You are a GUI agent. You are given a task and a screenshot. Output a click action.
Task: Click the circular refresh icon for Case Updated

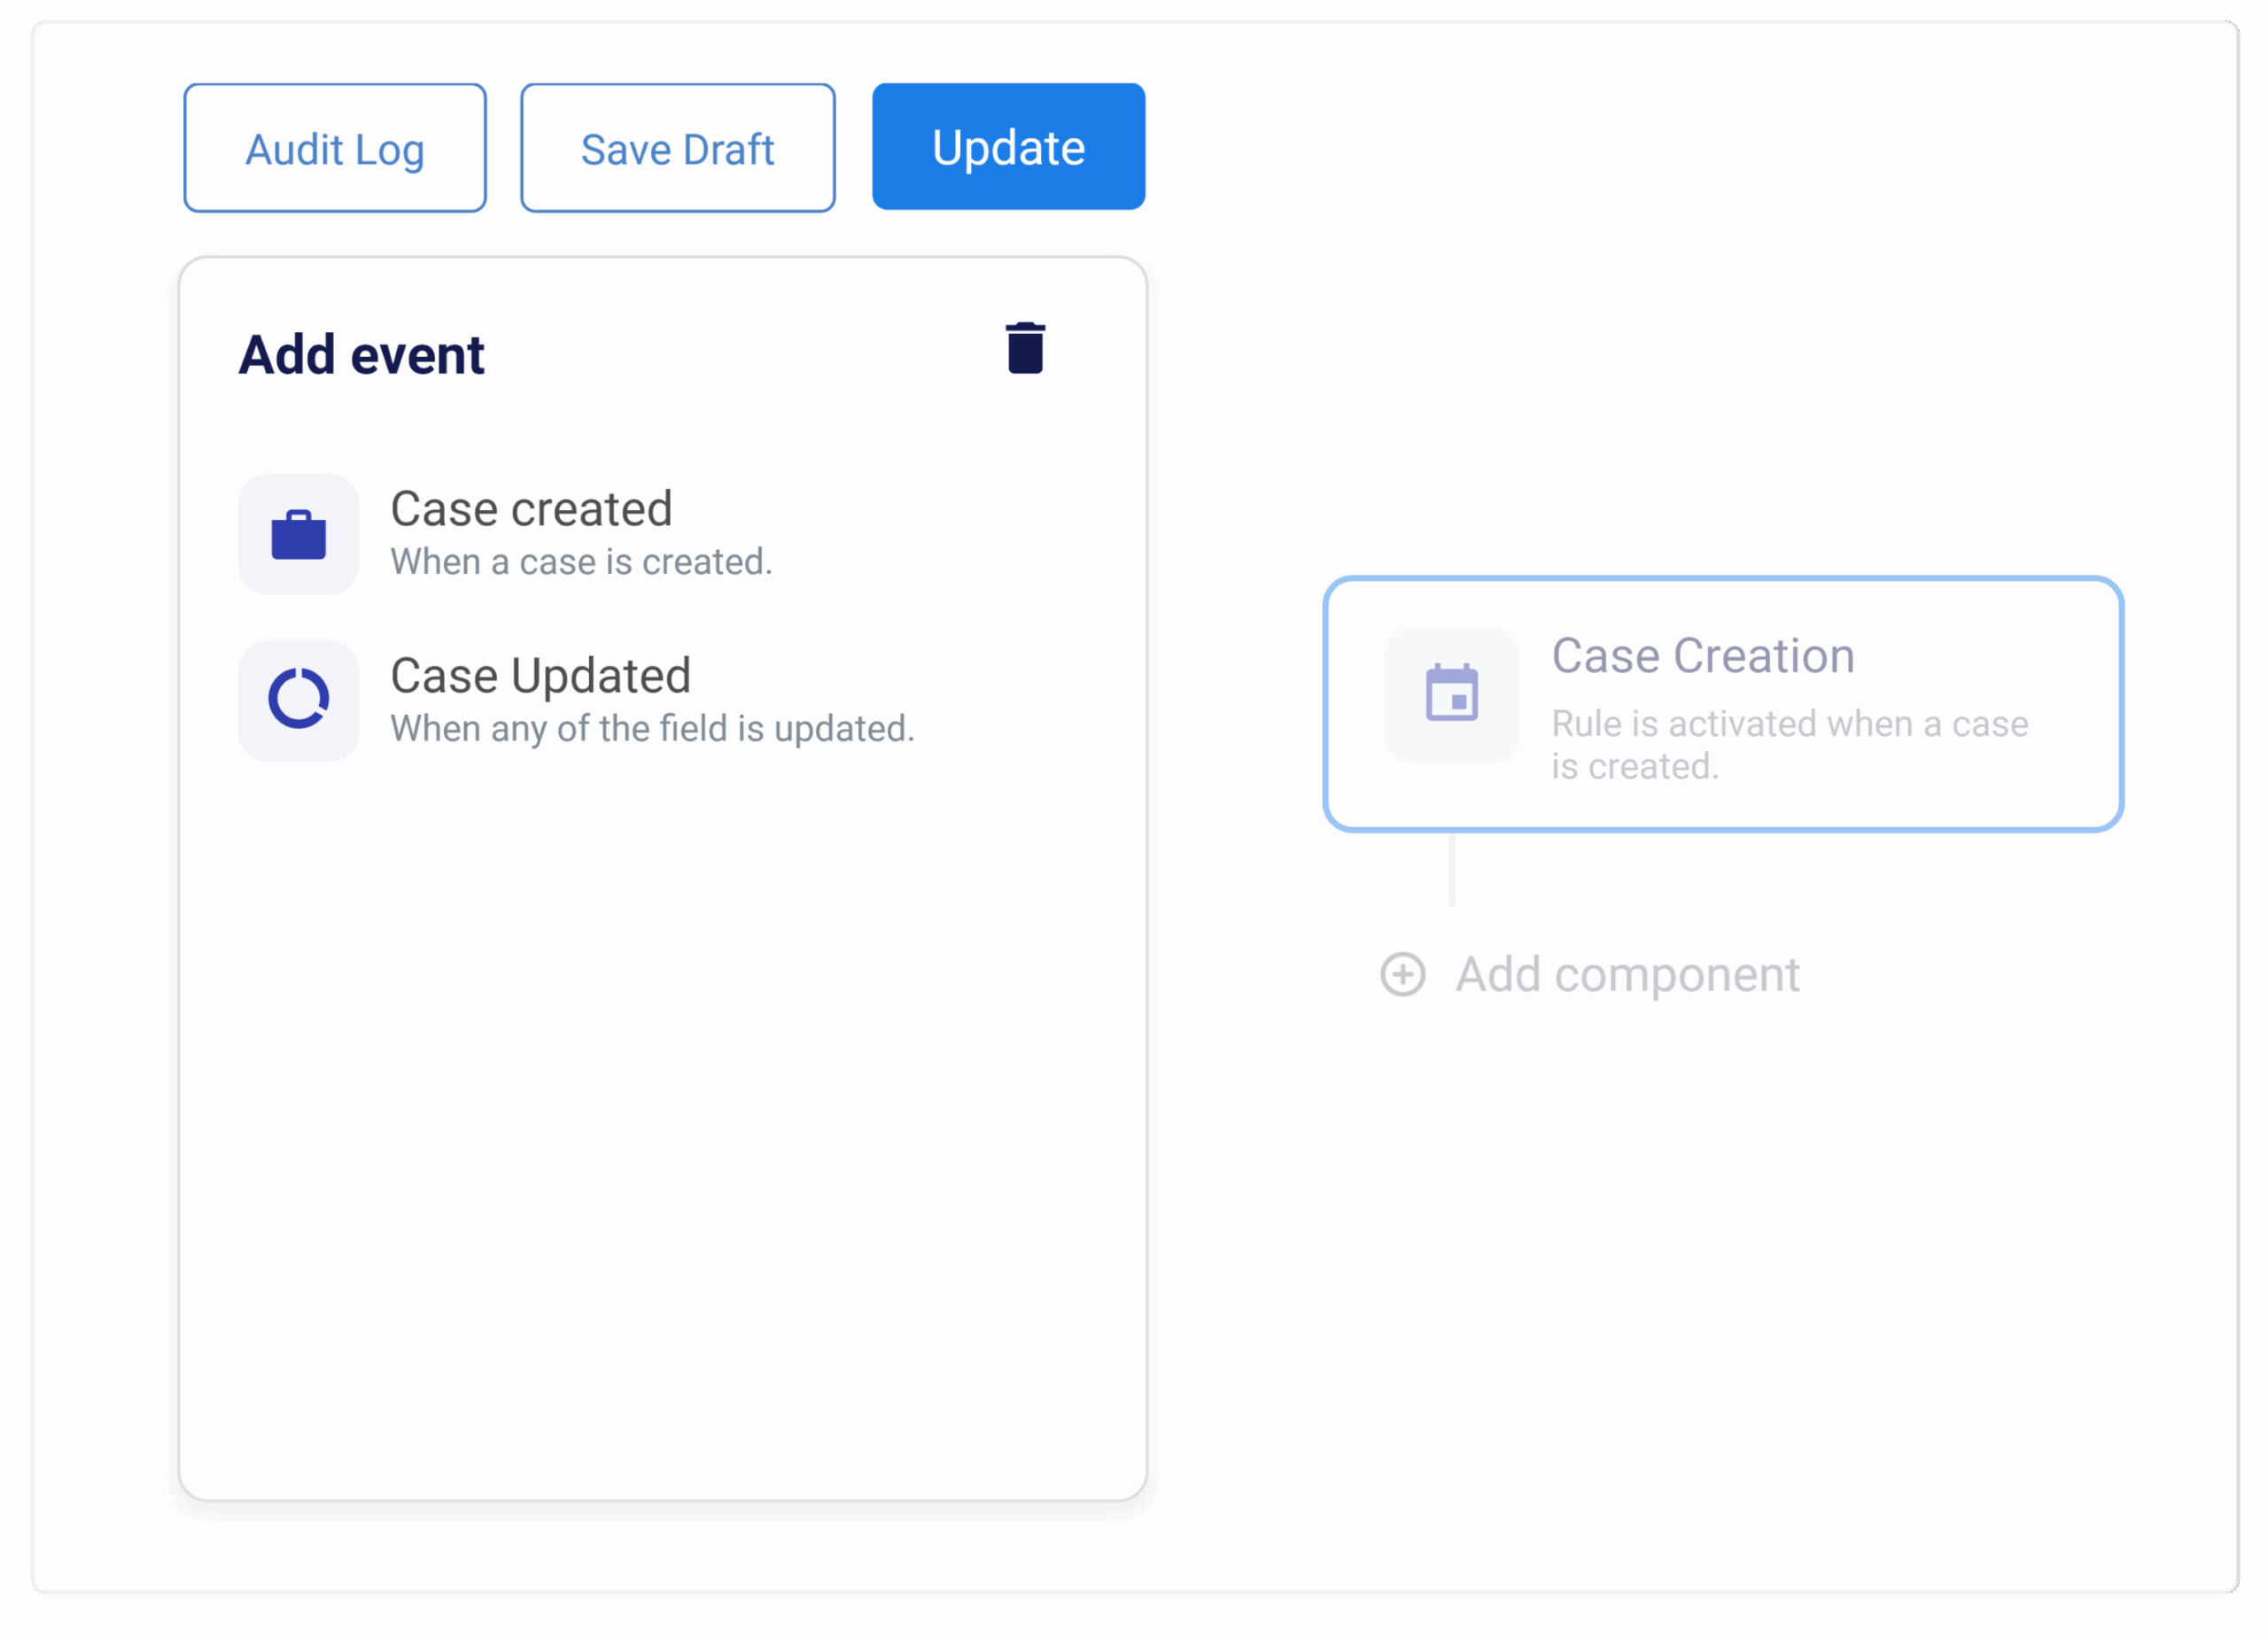(x=298, y=700)
